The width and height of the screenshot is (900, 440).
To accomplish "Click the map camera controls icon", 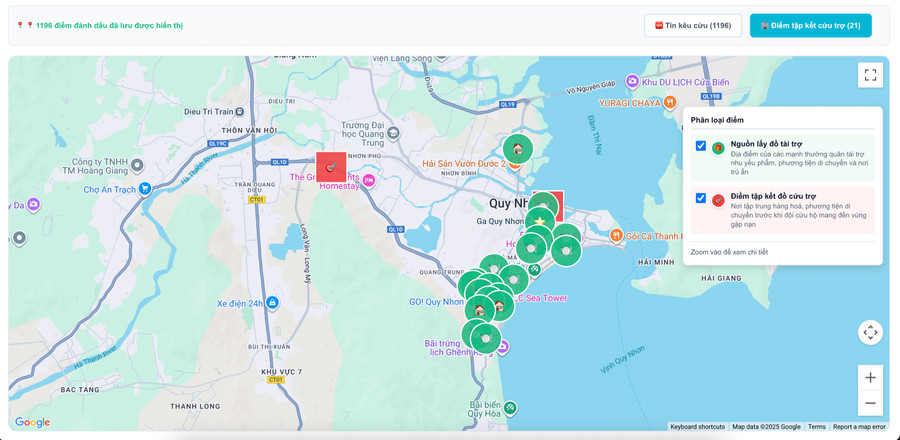I will coord(870,332).
